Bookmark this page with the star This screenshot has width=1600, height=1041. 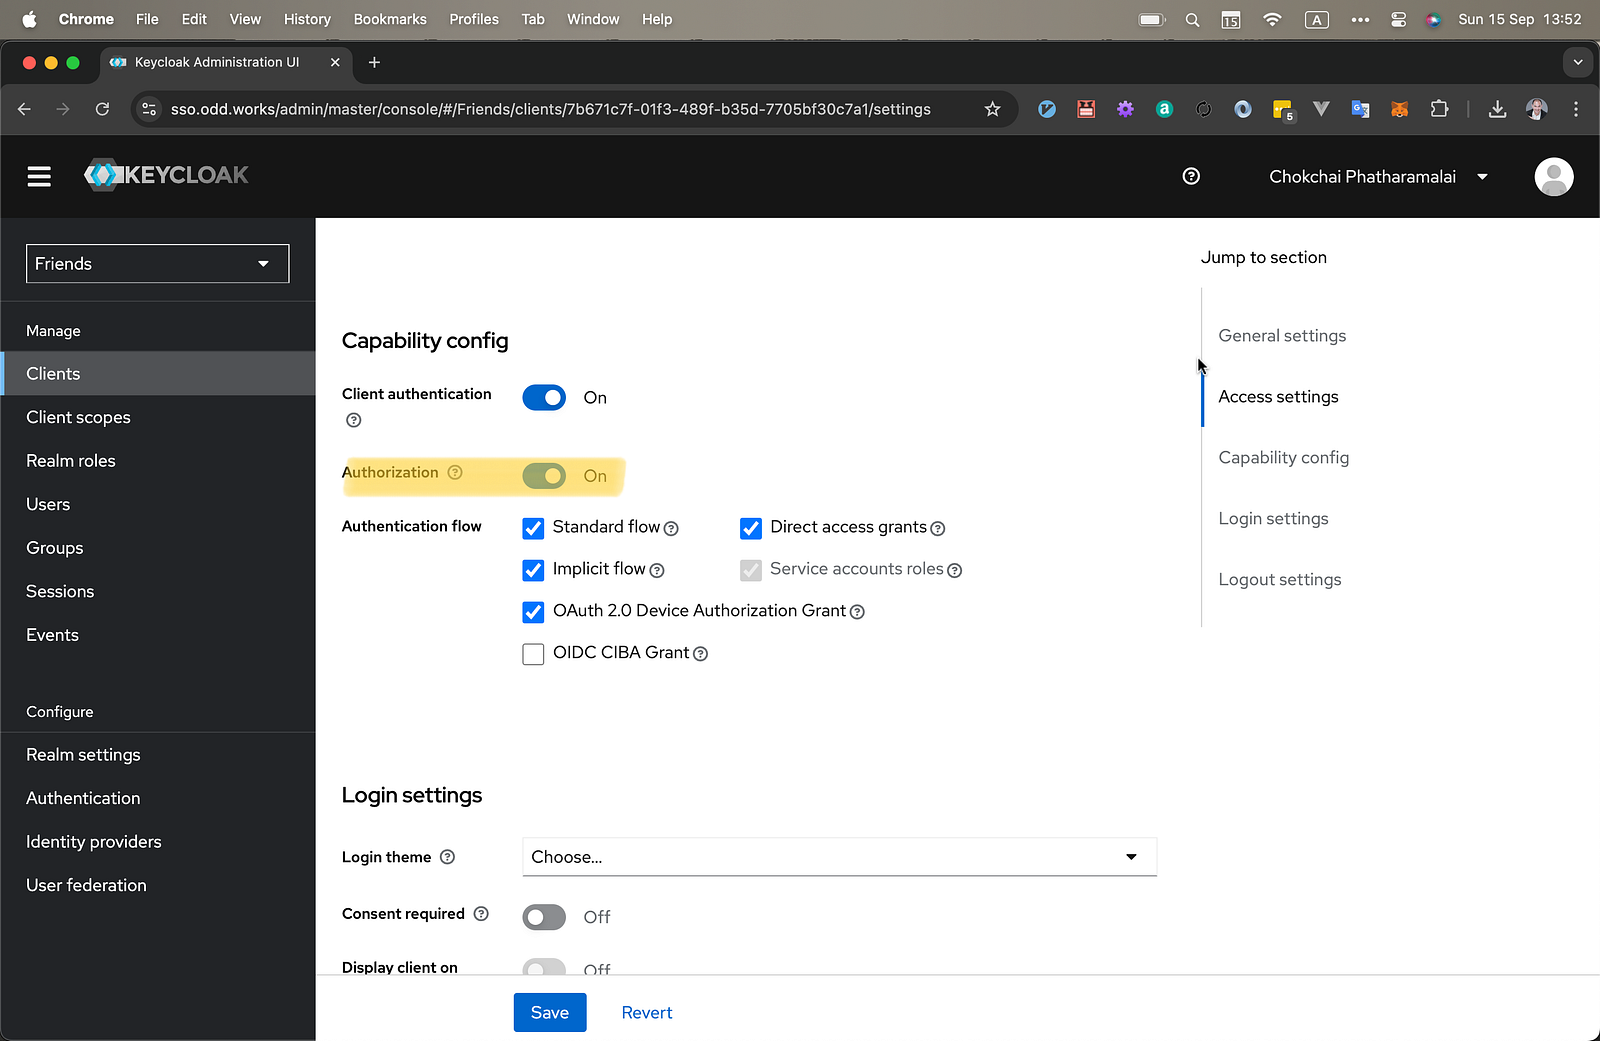coord(992,109)
